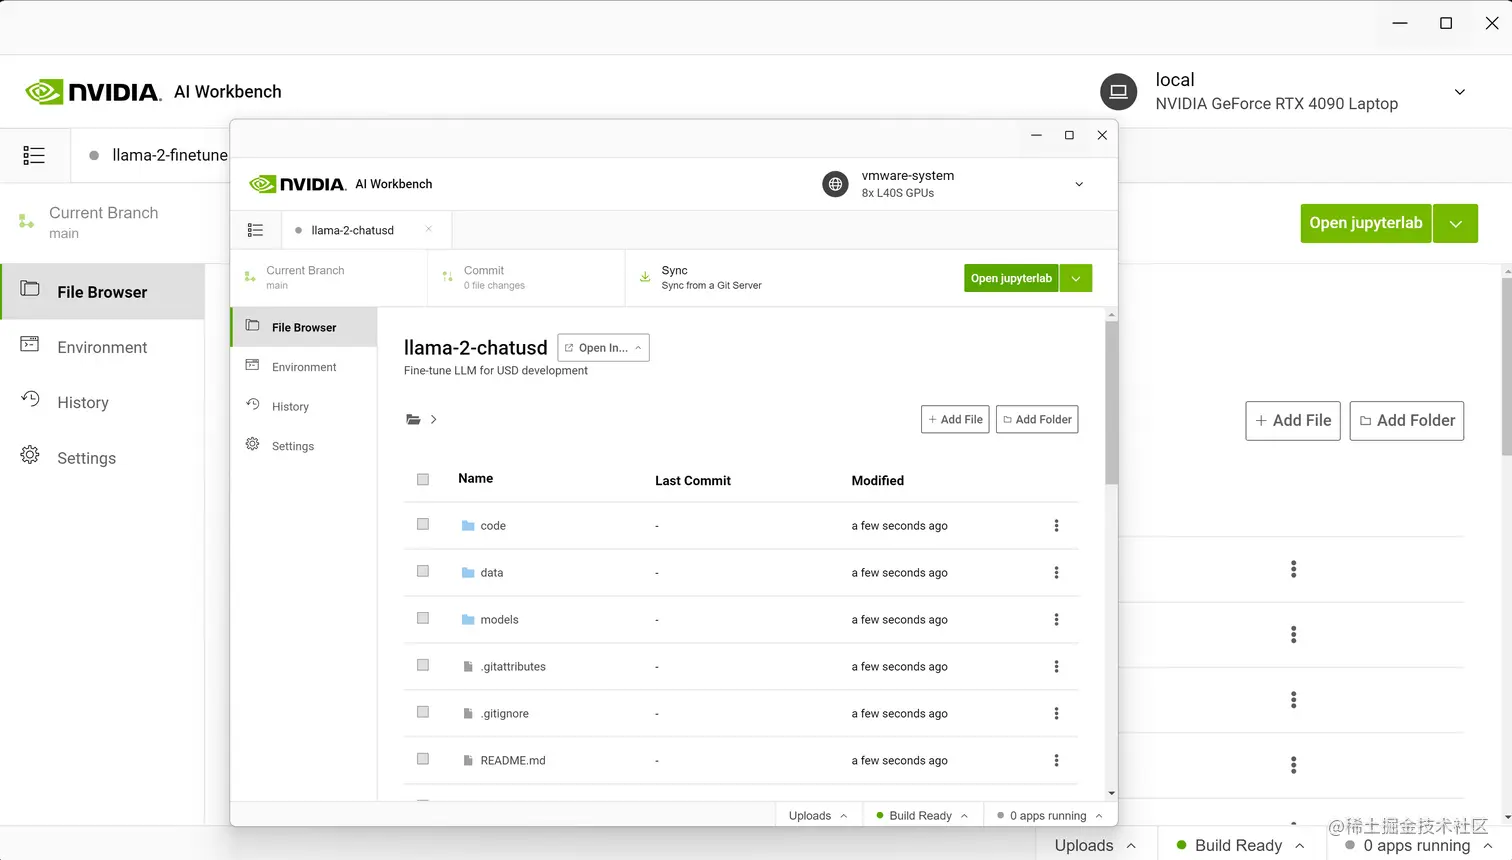Screen dimensions: 1512x860
Task: Select the File Browser panel icon
Action: tap(252, 326)
